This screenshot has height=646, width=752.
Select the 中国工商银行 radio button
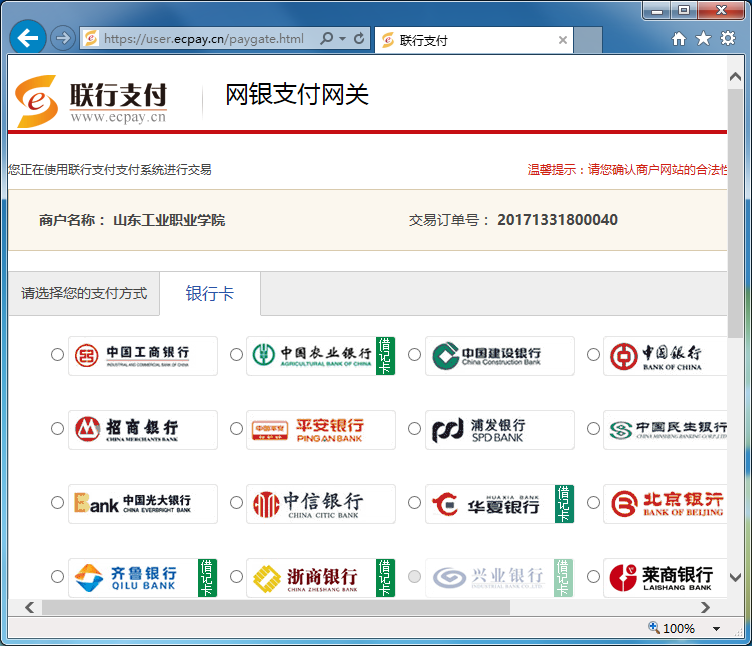click(x=57, y=354)
